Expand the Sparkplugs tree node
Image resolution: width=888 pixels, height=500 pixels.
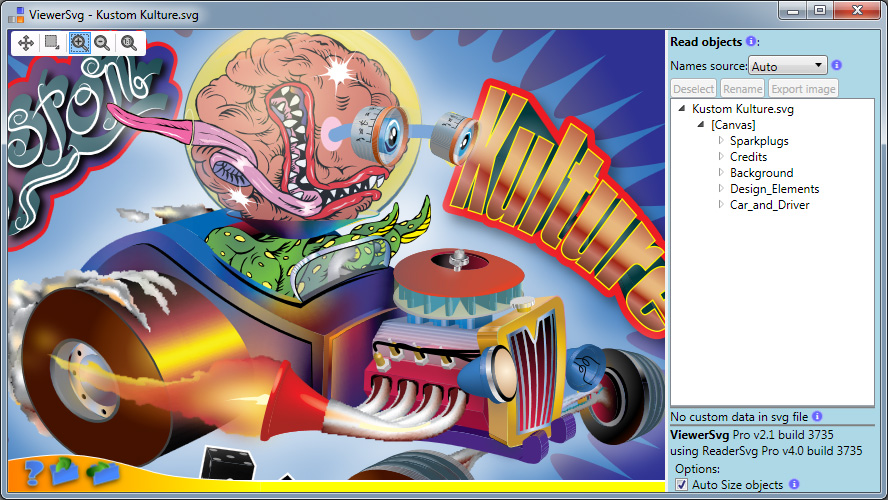pos(720,141)
